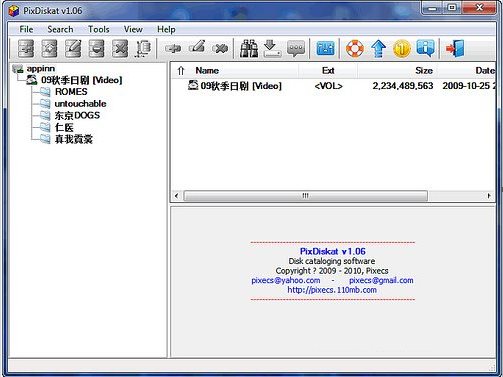Sort the list by the Size column header
This screenshot has height=377, width=503.
424,71
